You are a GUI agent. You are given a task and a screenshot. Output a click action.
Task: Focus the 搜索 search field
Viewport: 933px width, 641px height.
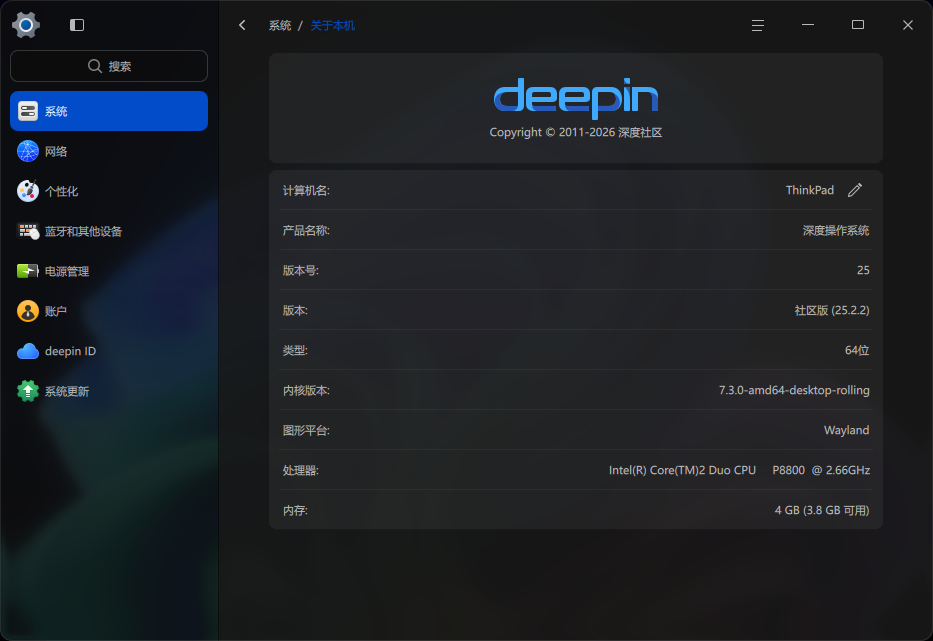109,66
